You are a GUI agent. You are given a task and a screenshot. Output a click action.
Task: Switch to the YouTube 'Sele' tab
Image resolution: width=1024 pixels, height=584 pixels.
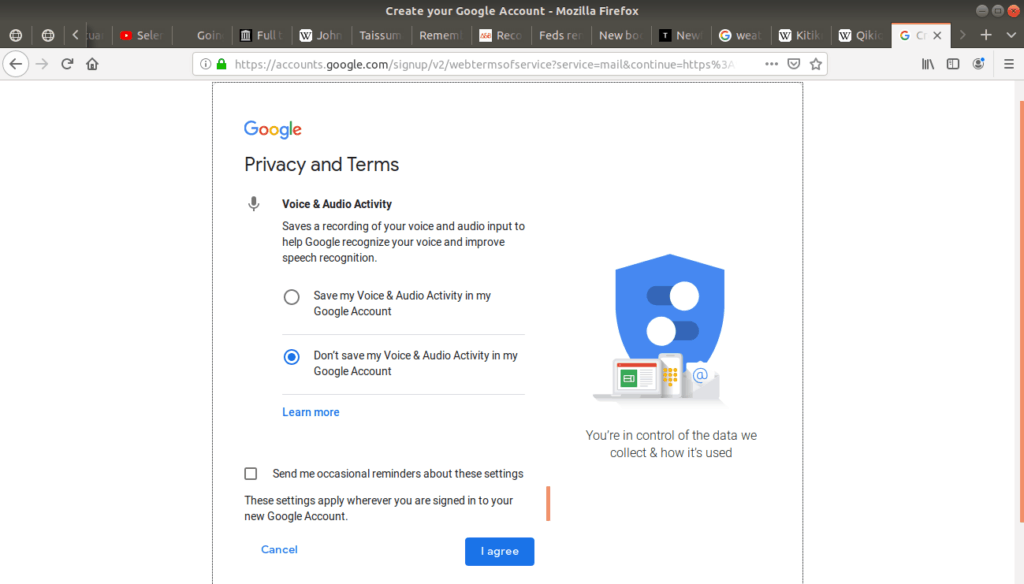point(142,35)
